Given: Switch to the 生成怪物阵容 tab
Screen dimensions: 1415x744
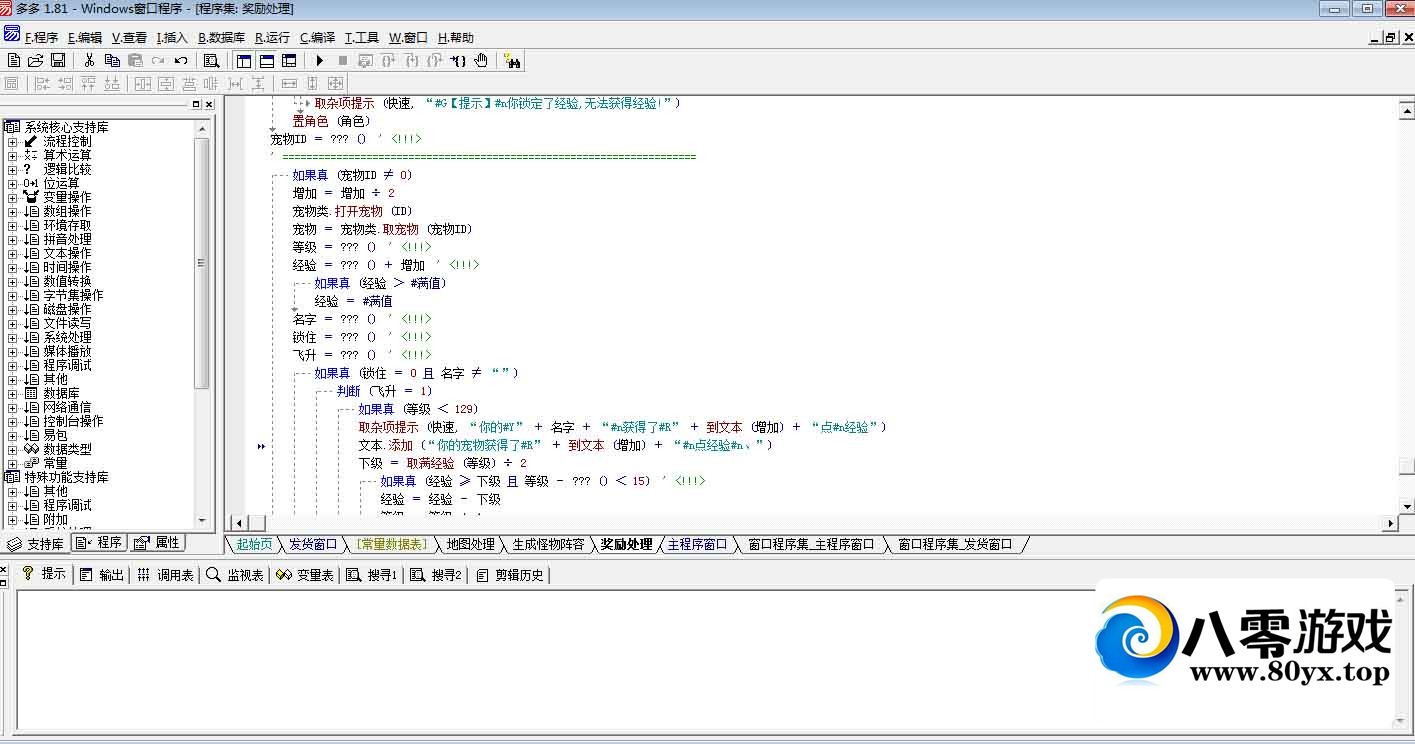Looking at the screenshot, I should pyautogui.click(x=548, y=544).
